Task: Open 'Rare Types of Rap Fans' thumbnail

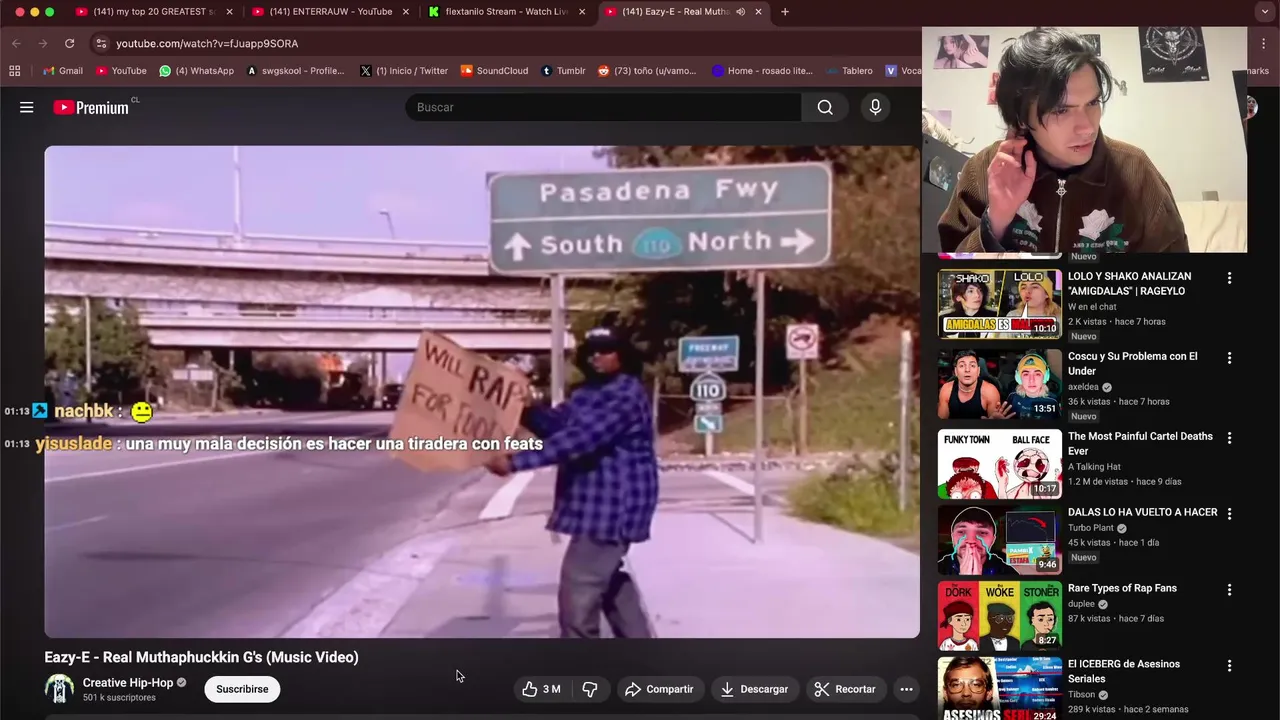Action: coord(999,616)
